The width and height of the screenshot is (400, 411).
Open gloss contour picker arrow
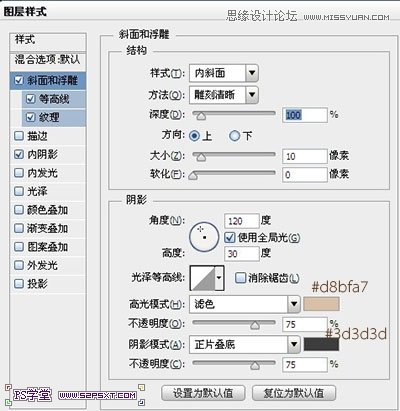(x=219, y=278)
